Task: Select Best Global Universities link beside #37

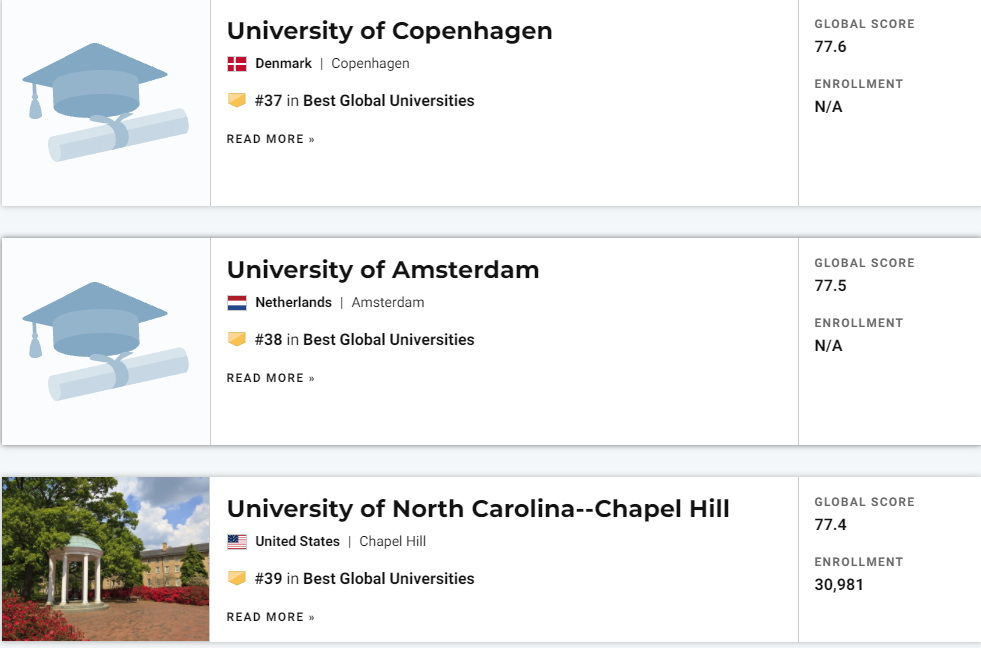Action: (388, 101)
